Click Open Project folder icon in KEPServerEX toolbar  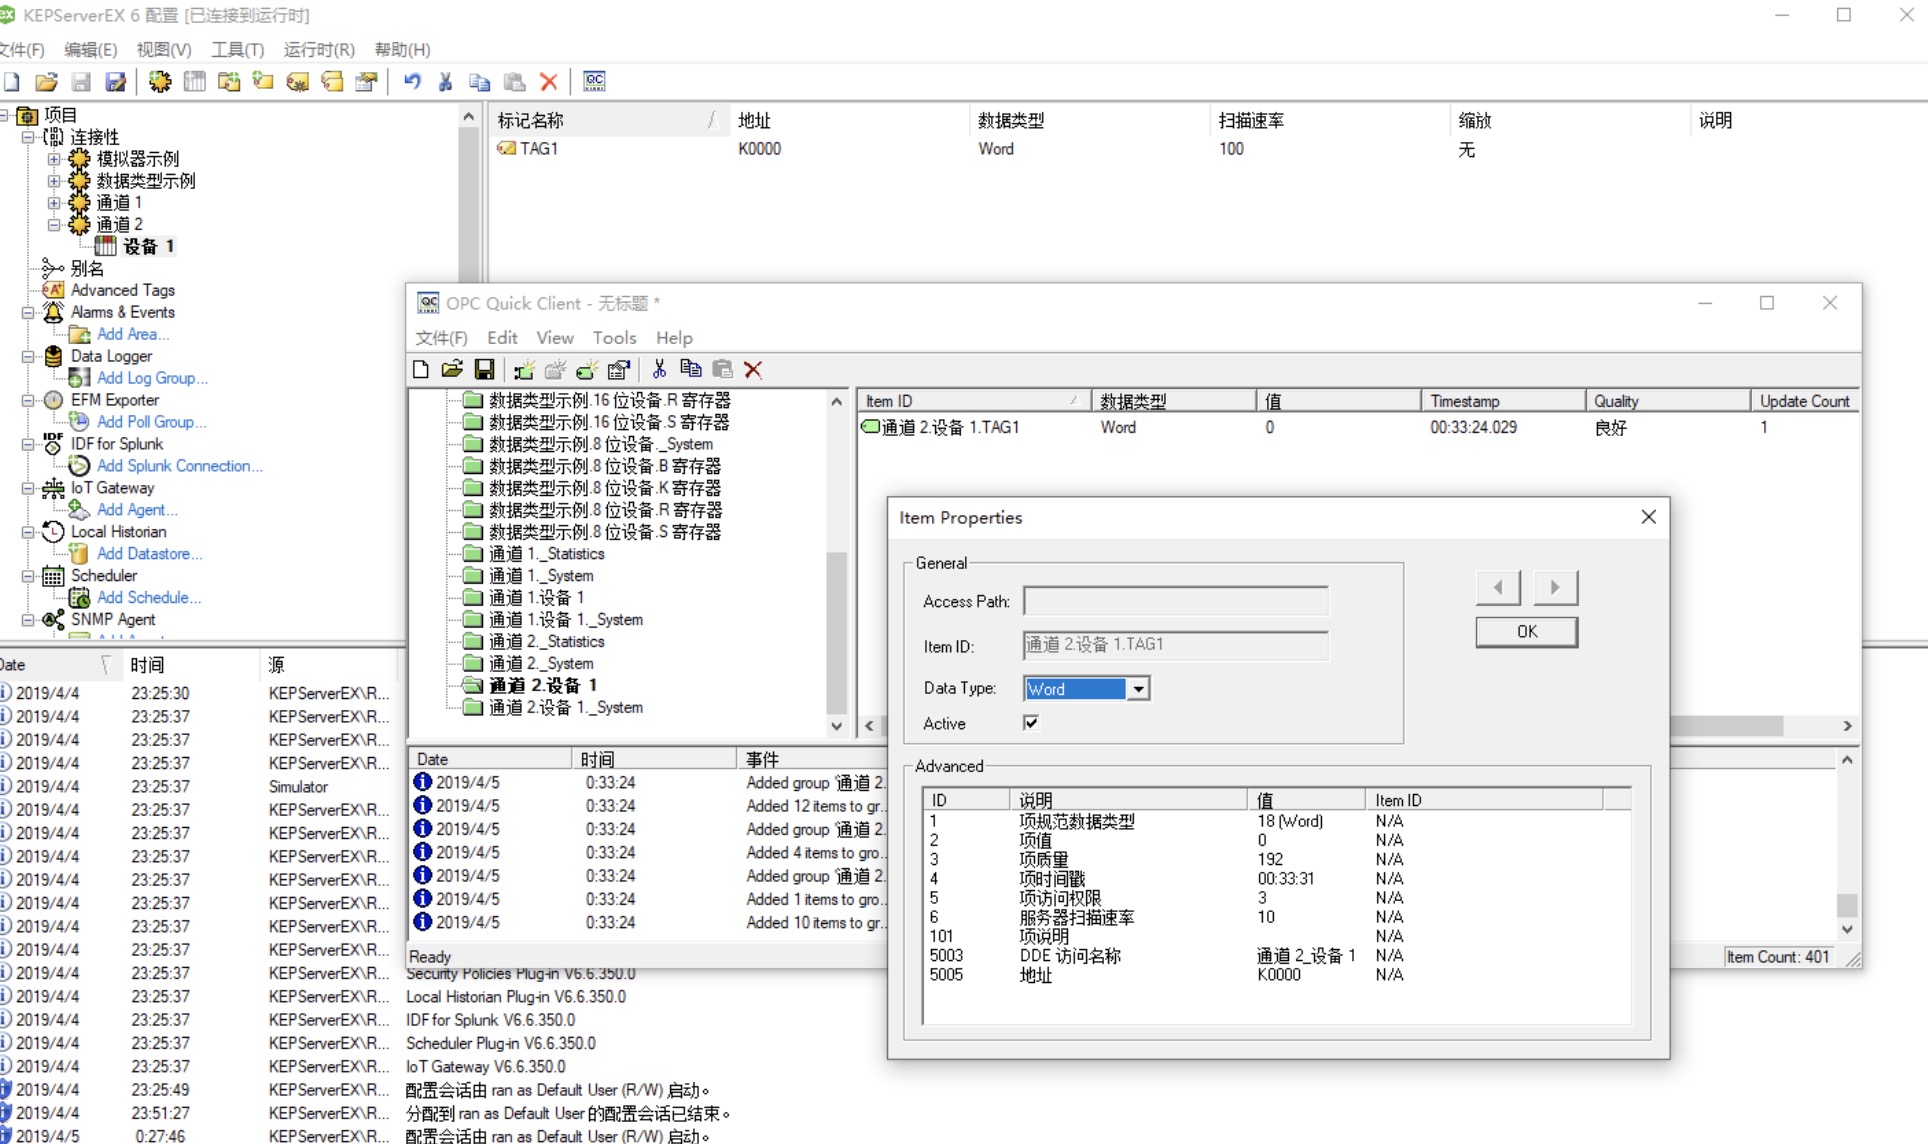coord(46,82)
